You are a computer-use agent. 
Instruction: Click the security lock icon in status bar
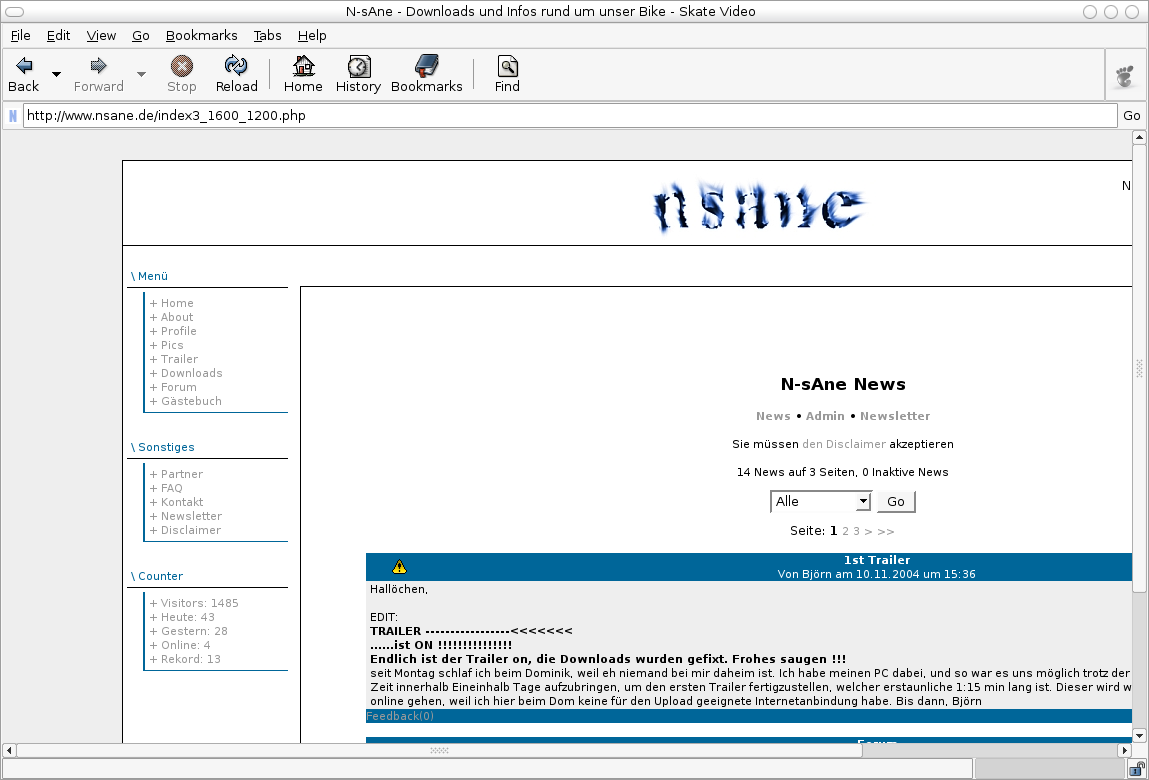coord(1136,769)
